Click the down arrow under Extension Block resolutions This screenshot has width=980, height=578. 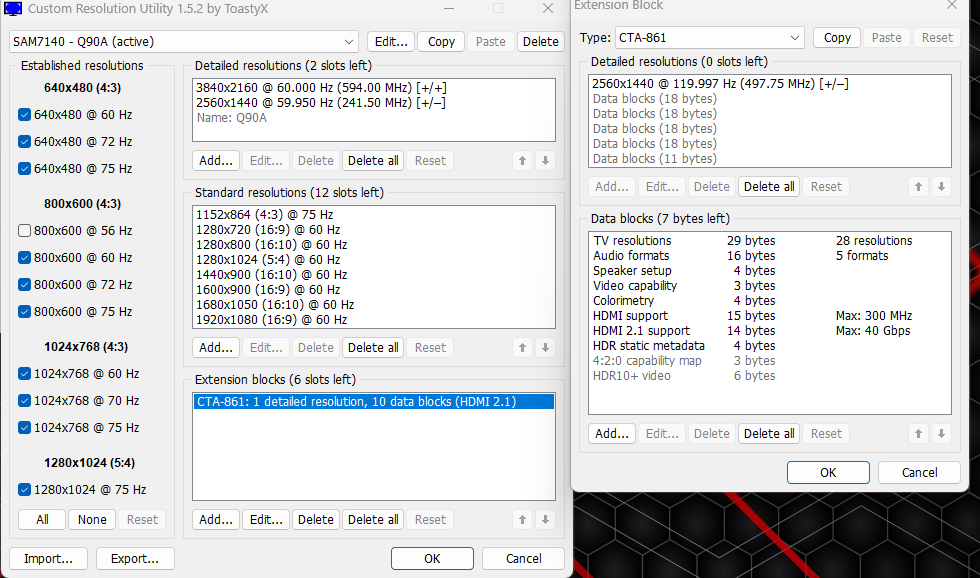pyautogui.click(x=941, y=186)
